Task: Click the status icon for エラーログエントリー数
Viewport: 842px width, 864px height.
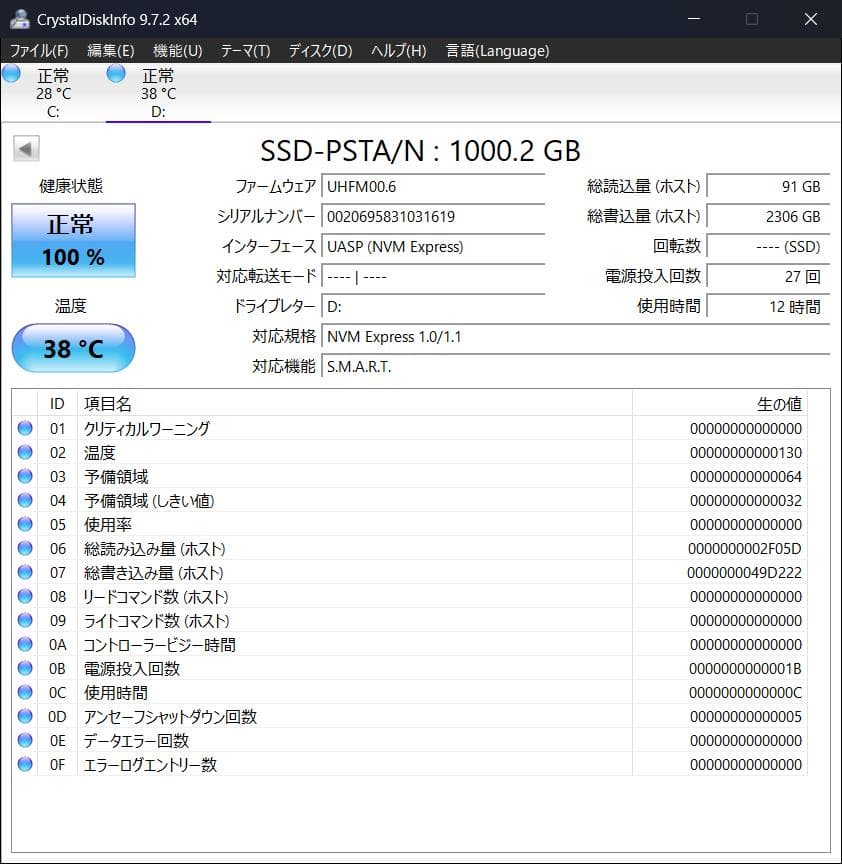Action: pos(24,765)
